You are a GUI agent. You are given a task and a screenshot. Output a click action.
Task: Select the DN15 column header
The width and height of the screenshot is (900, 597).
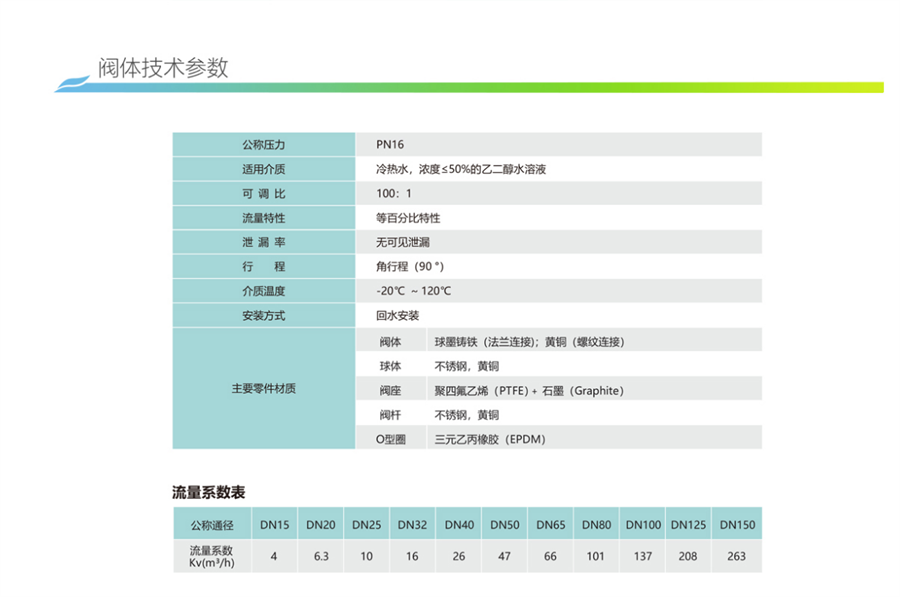pyautogui.click(x=275, y=524)
